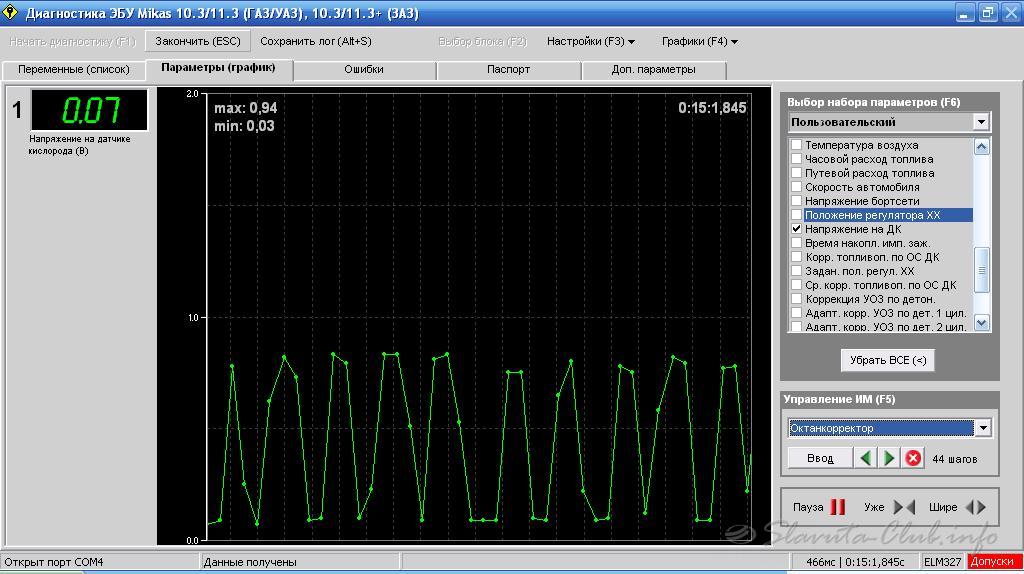Click the 'Ввод' button
This screenshot has height=574, width=1024.
click(x=820, y=458)
